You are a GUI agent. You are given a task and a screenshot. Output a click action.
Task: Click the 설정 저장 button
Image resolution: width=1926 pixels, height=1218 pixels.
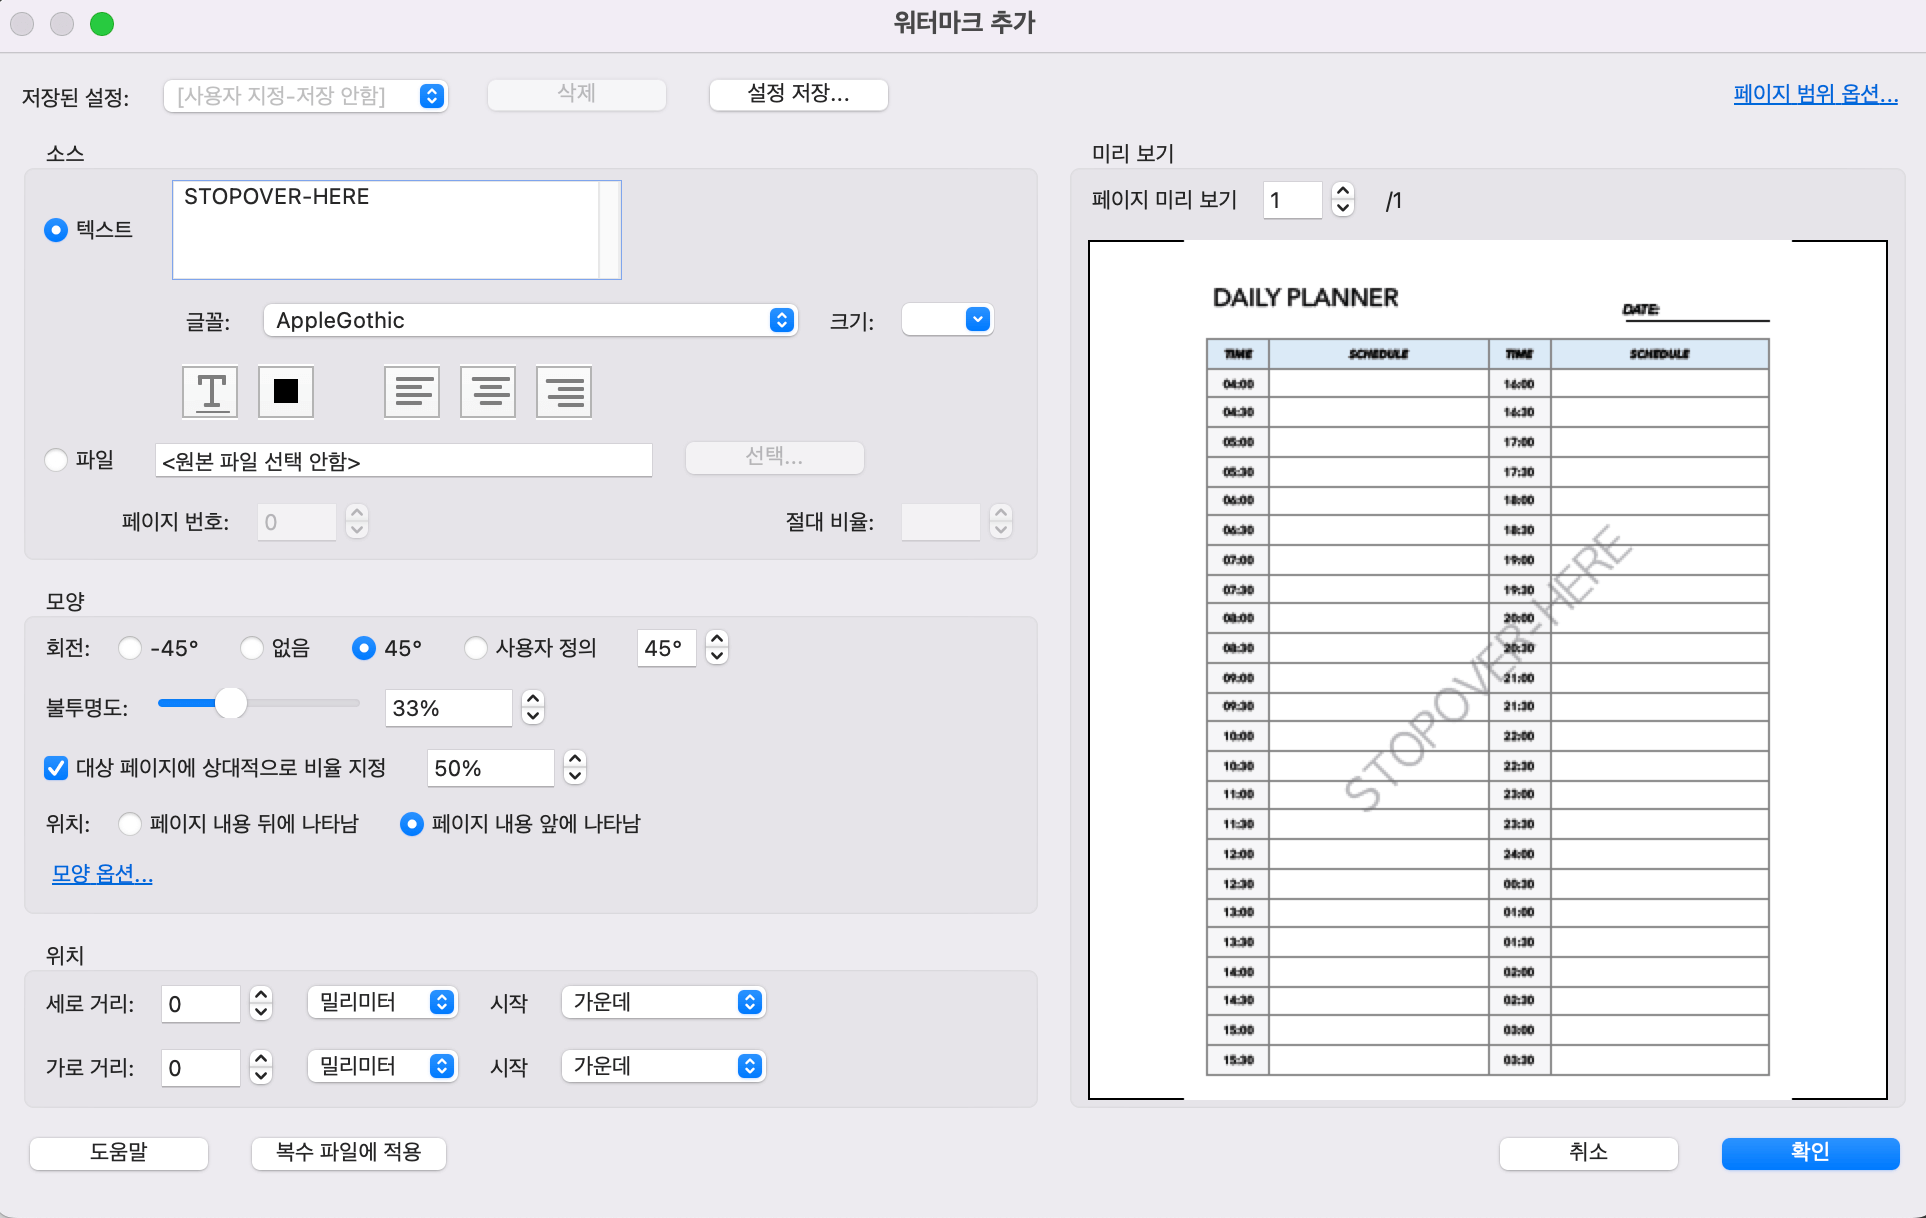(x=797, y=94)
